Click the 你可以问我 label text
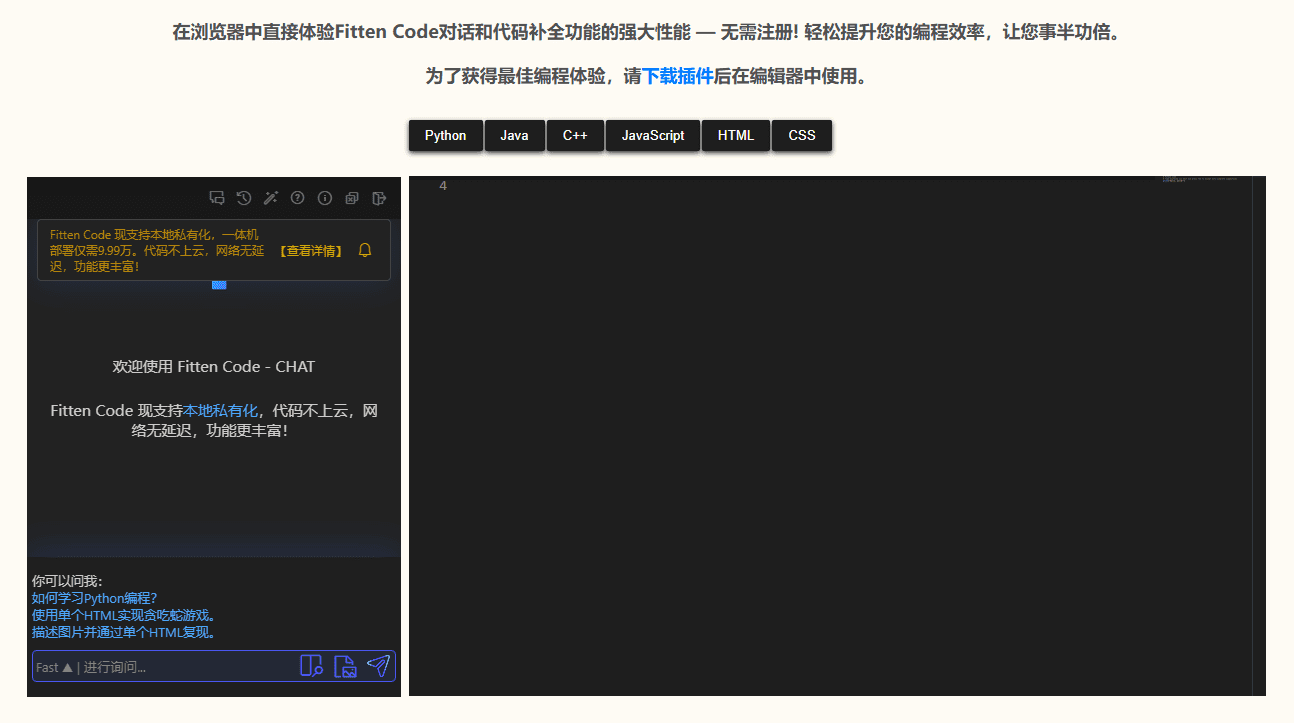The image size is (1294, 723). pyautogui.click(x=67, y=581)
